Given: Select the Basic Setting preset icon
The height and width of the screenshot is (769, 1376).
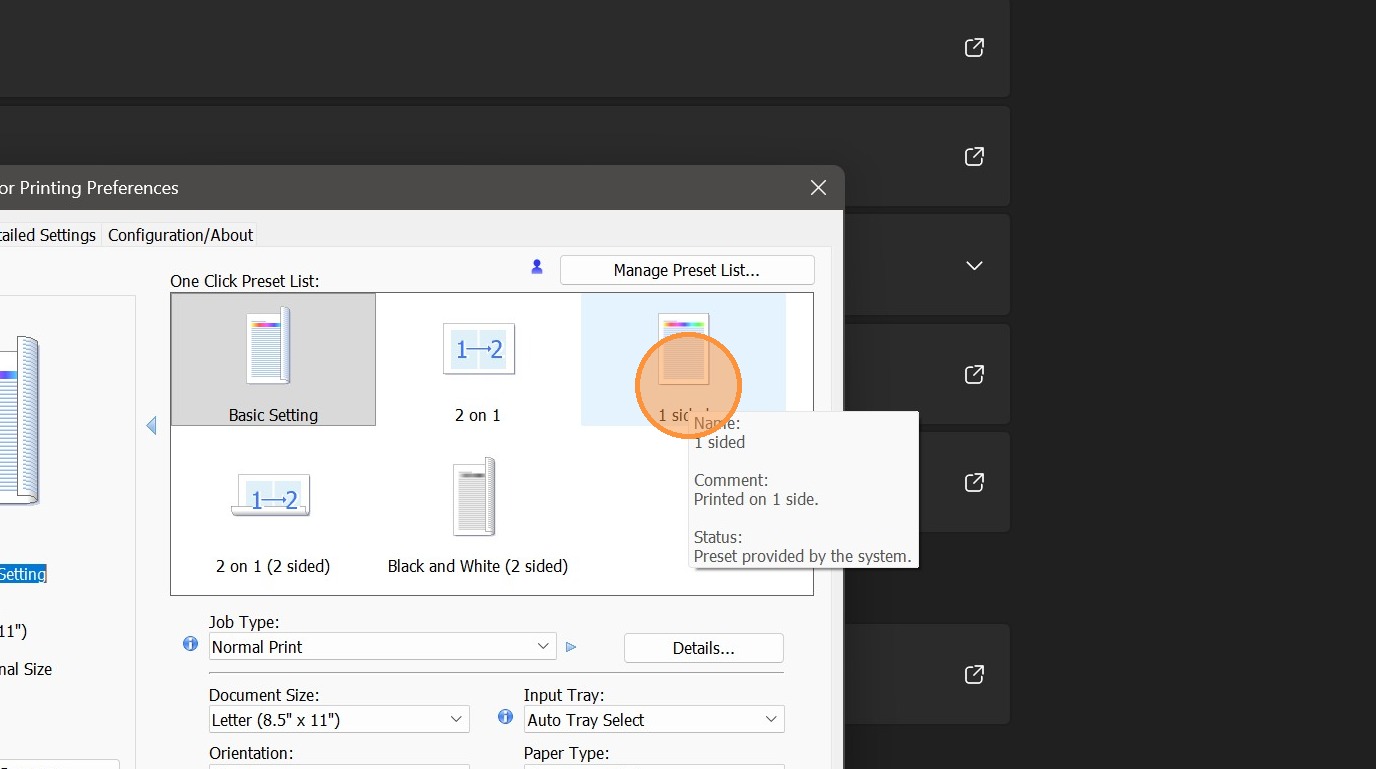Looking at the screenshot, I should pos(272,348).
